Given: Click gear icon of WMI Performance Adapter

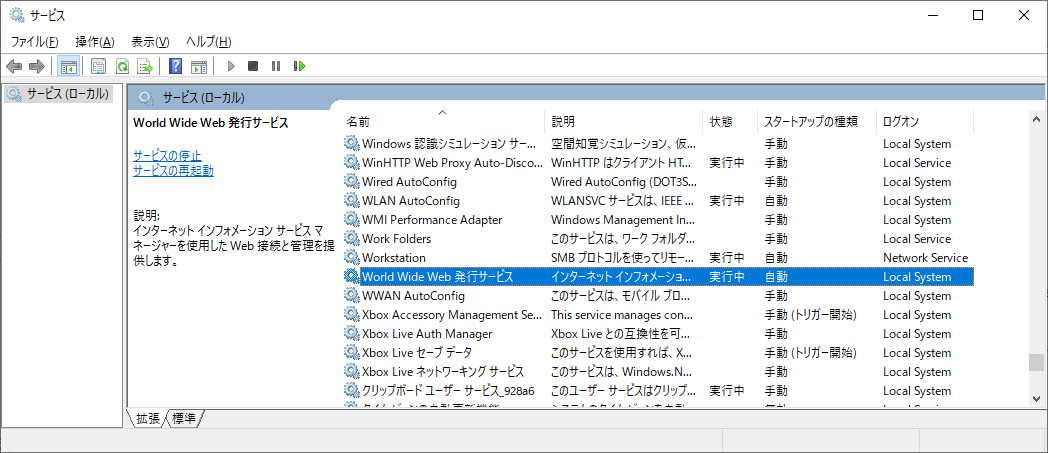Looking at the screenshot, I should click(351, 220).
